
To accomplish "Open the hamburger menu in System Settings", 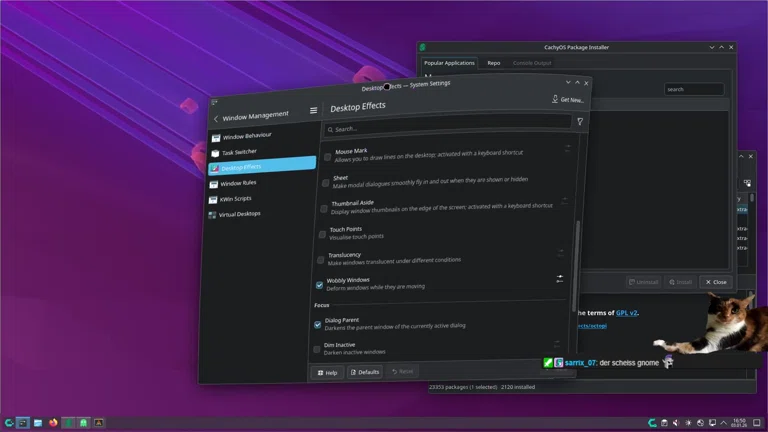I will click(313, 111).
